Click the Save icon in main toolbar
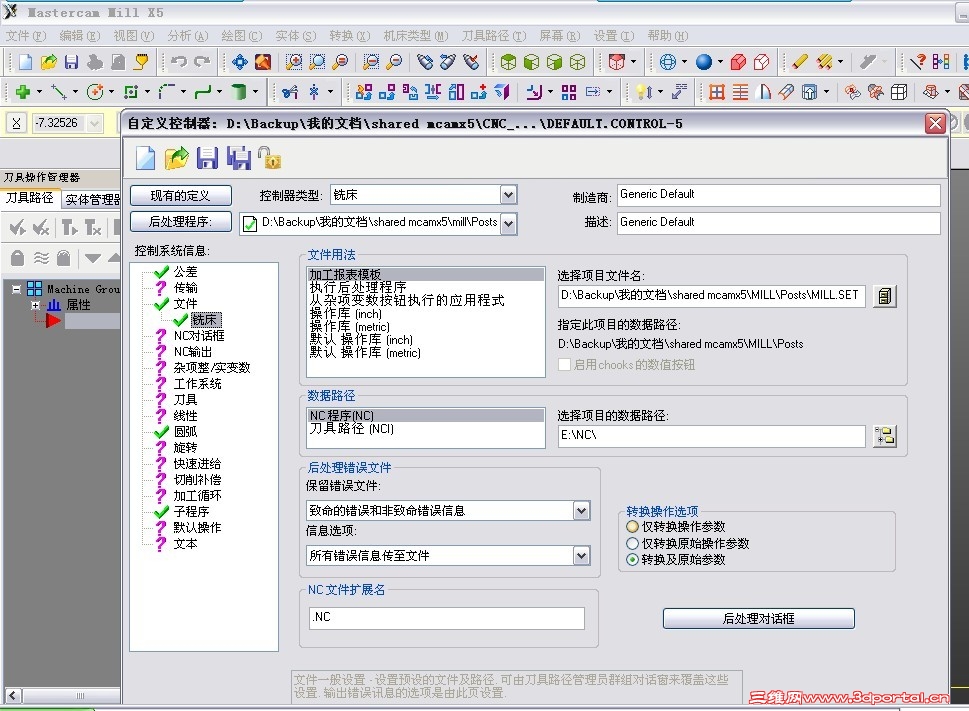Image resolution: width=969 pixels, height=711 pixels. tap(72, 62)
